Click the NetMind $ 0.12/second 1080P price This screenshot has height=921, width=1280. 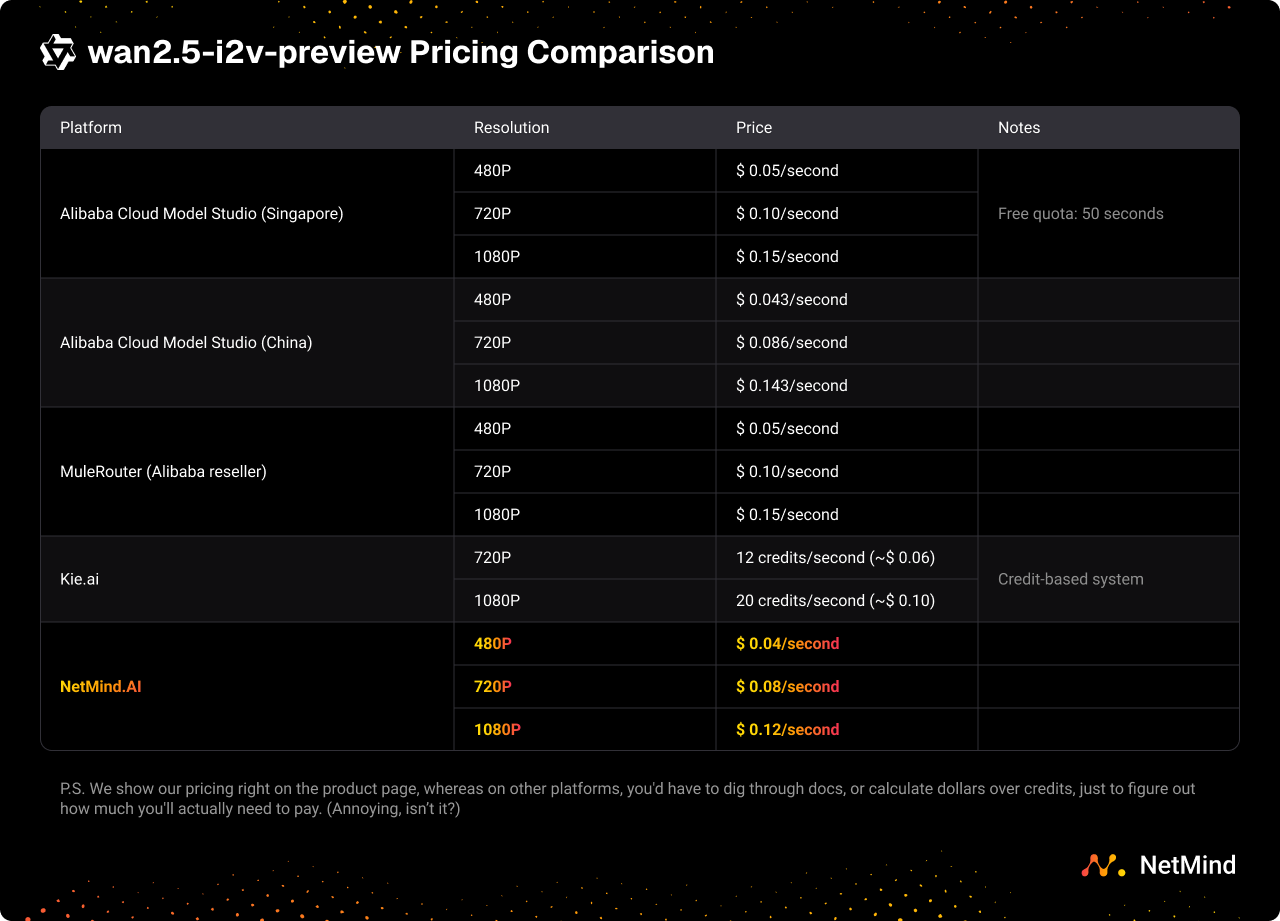787,730
